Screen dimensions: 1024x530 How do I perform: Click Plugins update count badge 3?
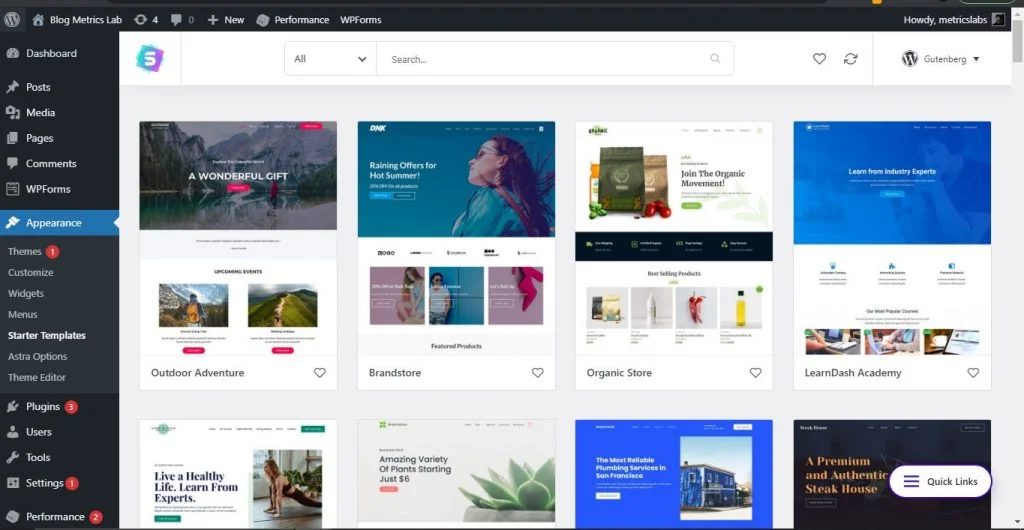pos(71,407)
